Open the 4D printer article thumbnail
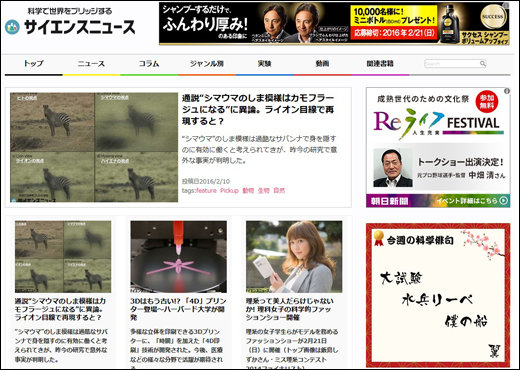This screenshot has height=370, width=520. point(178,257)
